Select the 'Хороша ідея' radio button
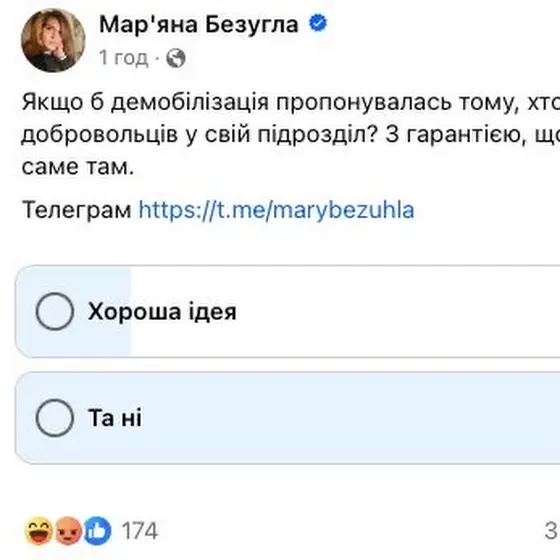560x560 pixels. [55, 311]
